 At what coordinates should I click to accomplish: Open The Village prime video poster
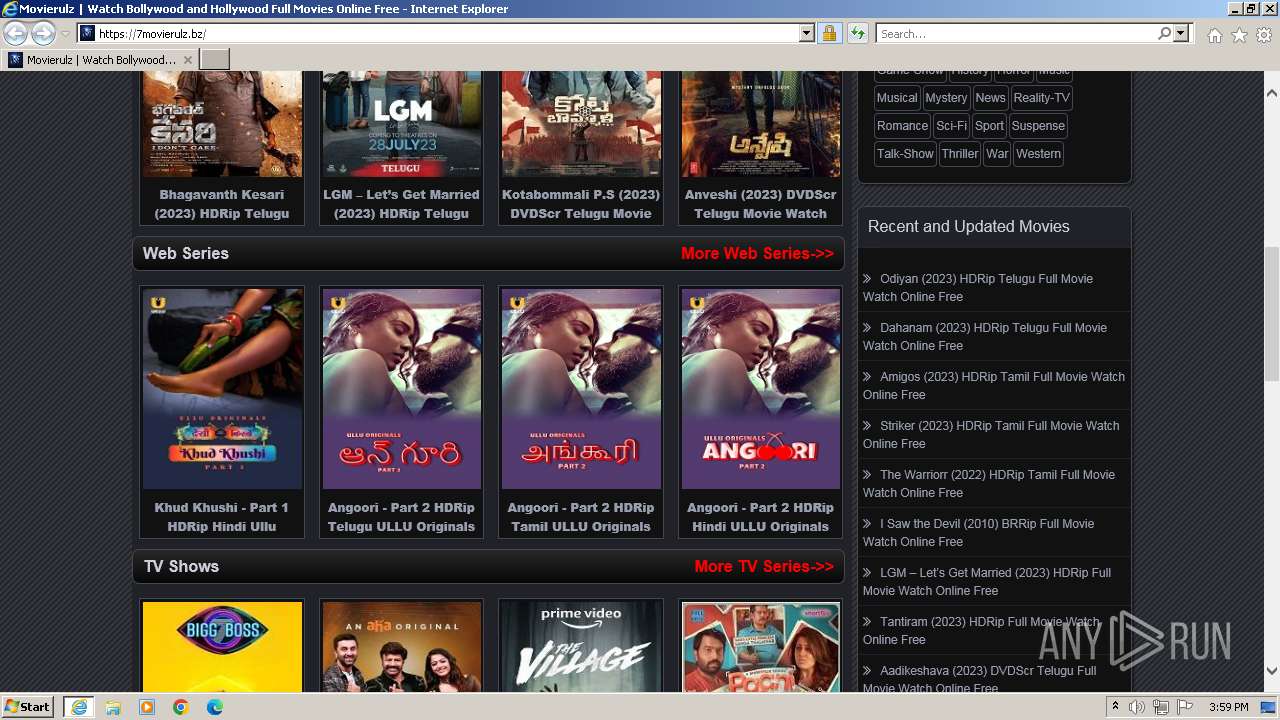tap(581, 646)
